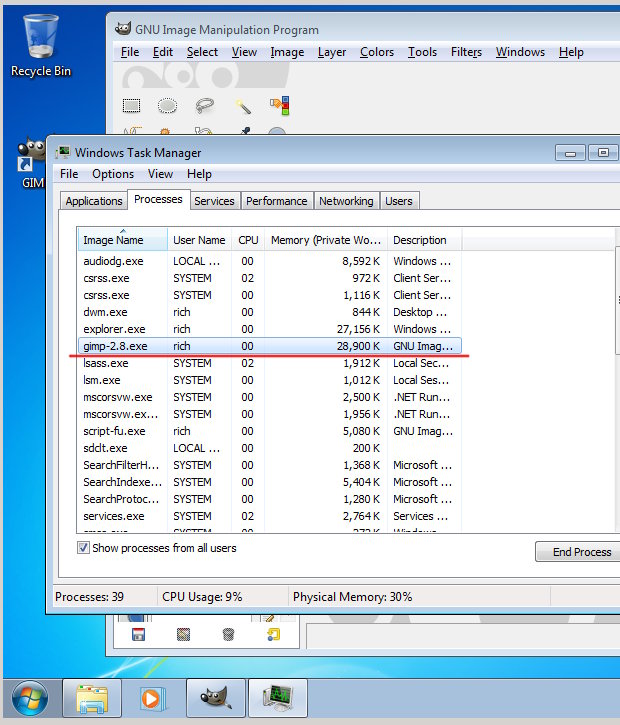
Task: Switch to GIMP via its taskbar icon
Action: [x=216, y=698]
